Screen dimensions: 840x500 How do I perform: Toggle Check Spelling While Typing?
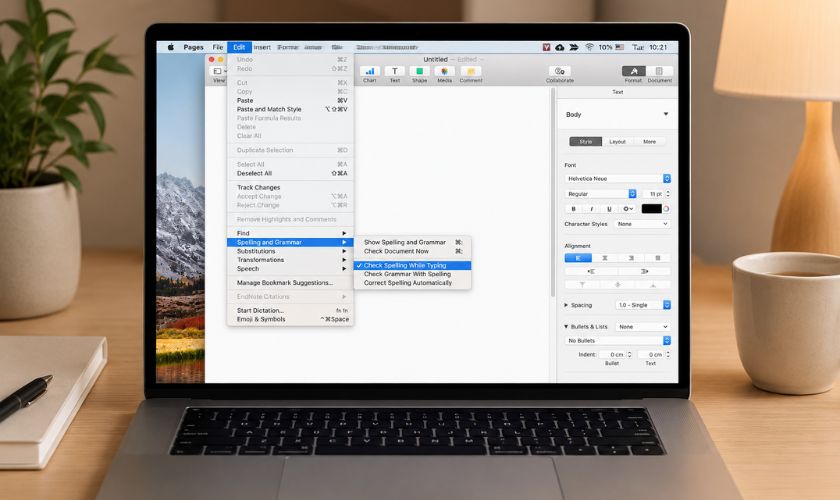coord(412,265)
